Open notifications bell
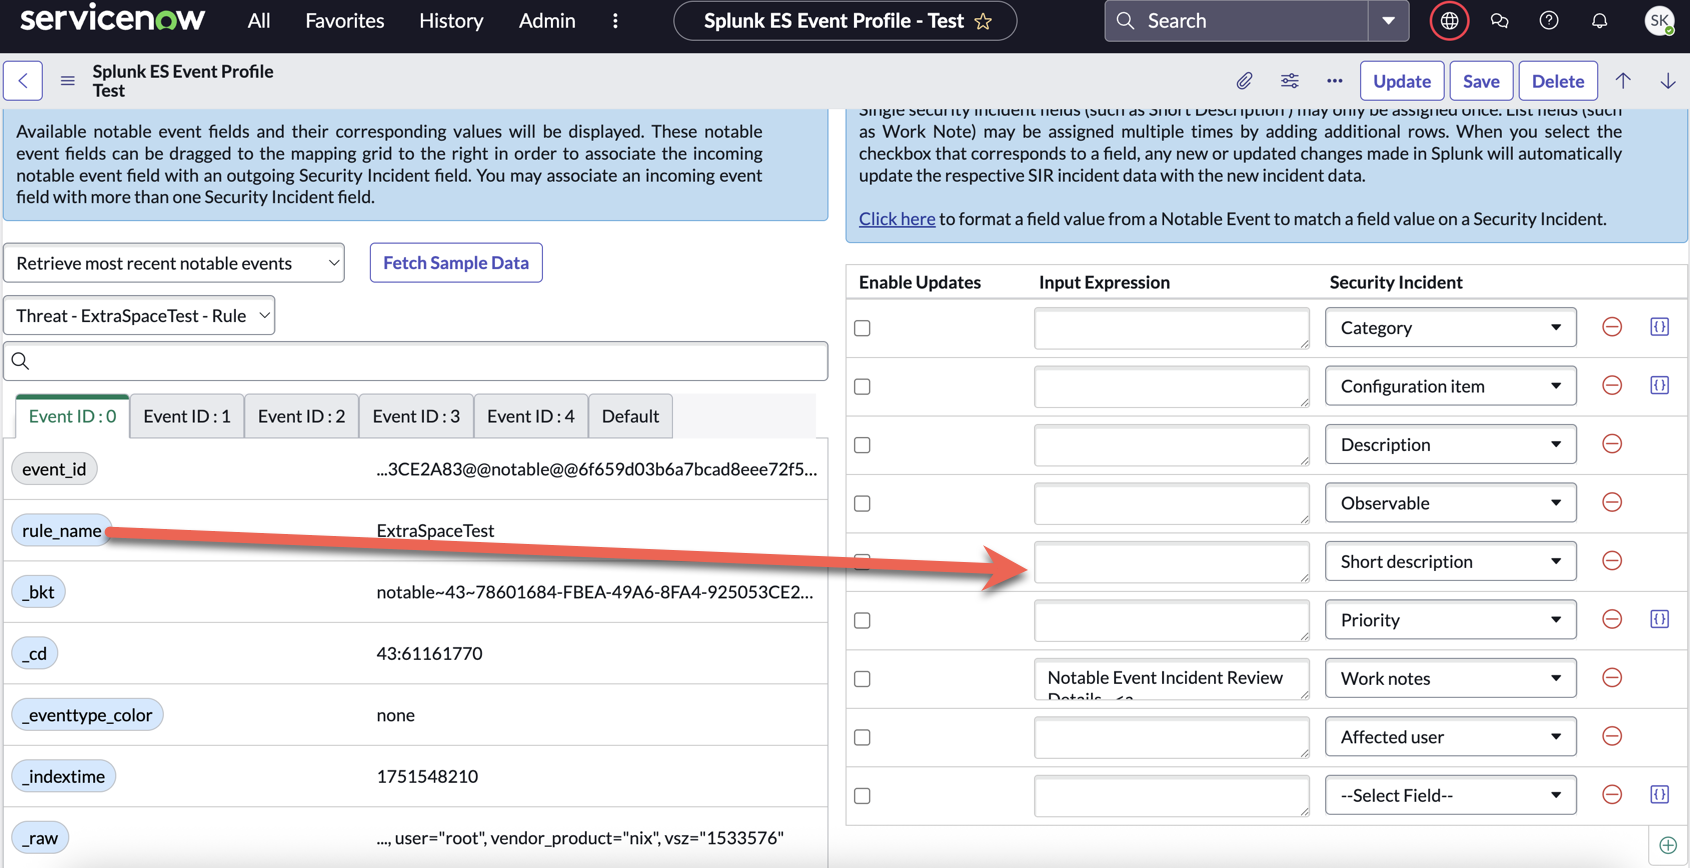1690x868 pixels. click(x=1599, y=21)
